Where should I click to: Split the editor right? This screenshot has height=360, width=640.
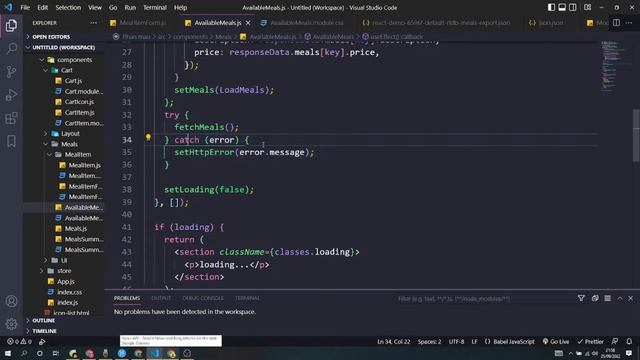(x=616, y=23)
